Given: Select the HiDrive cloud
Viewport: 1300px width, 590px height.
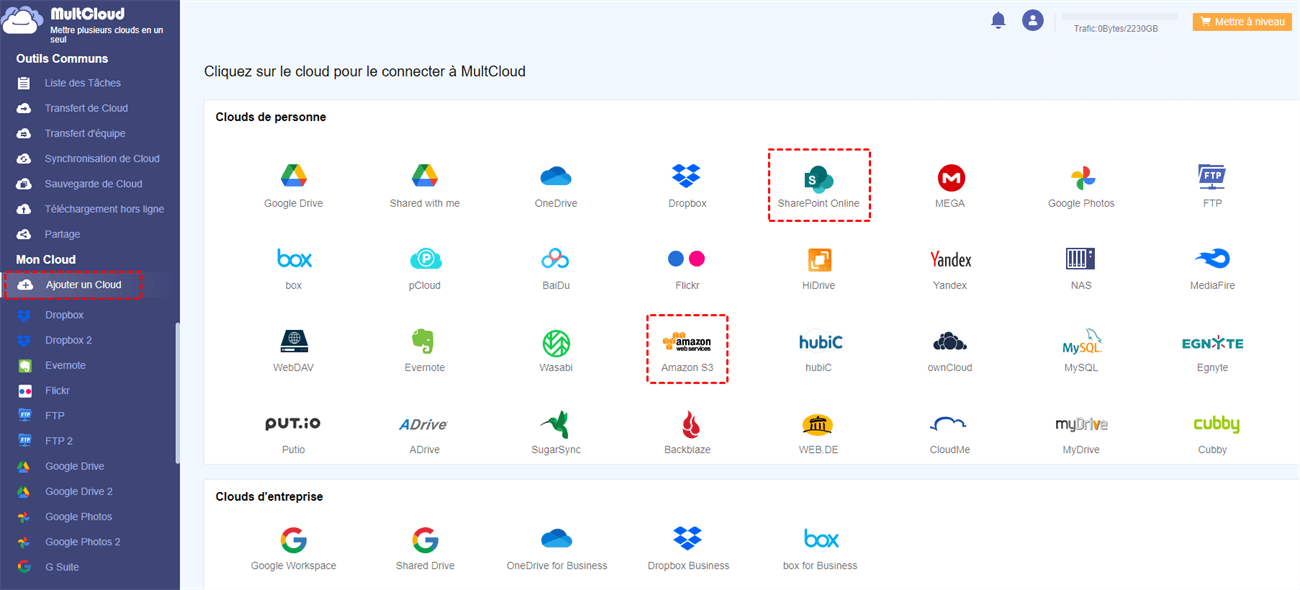Looking at the screenshot, I should 819,268.
